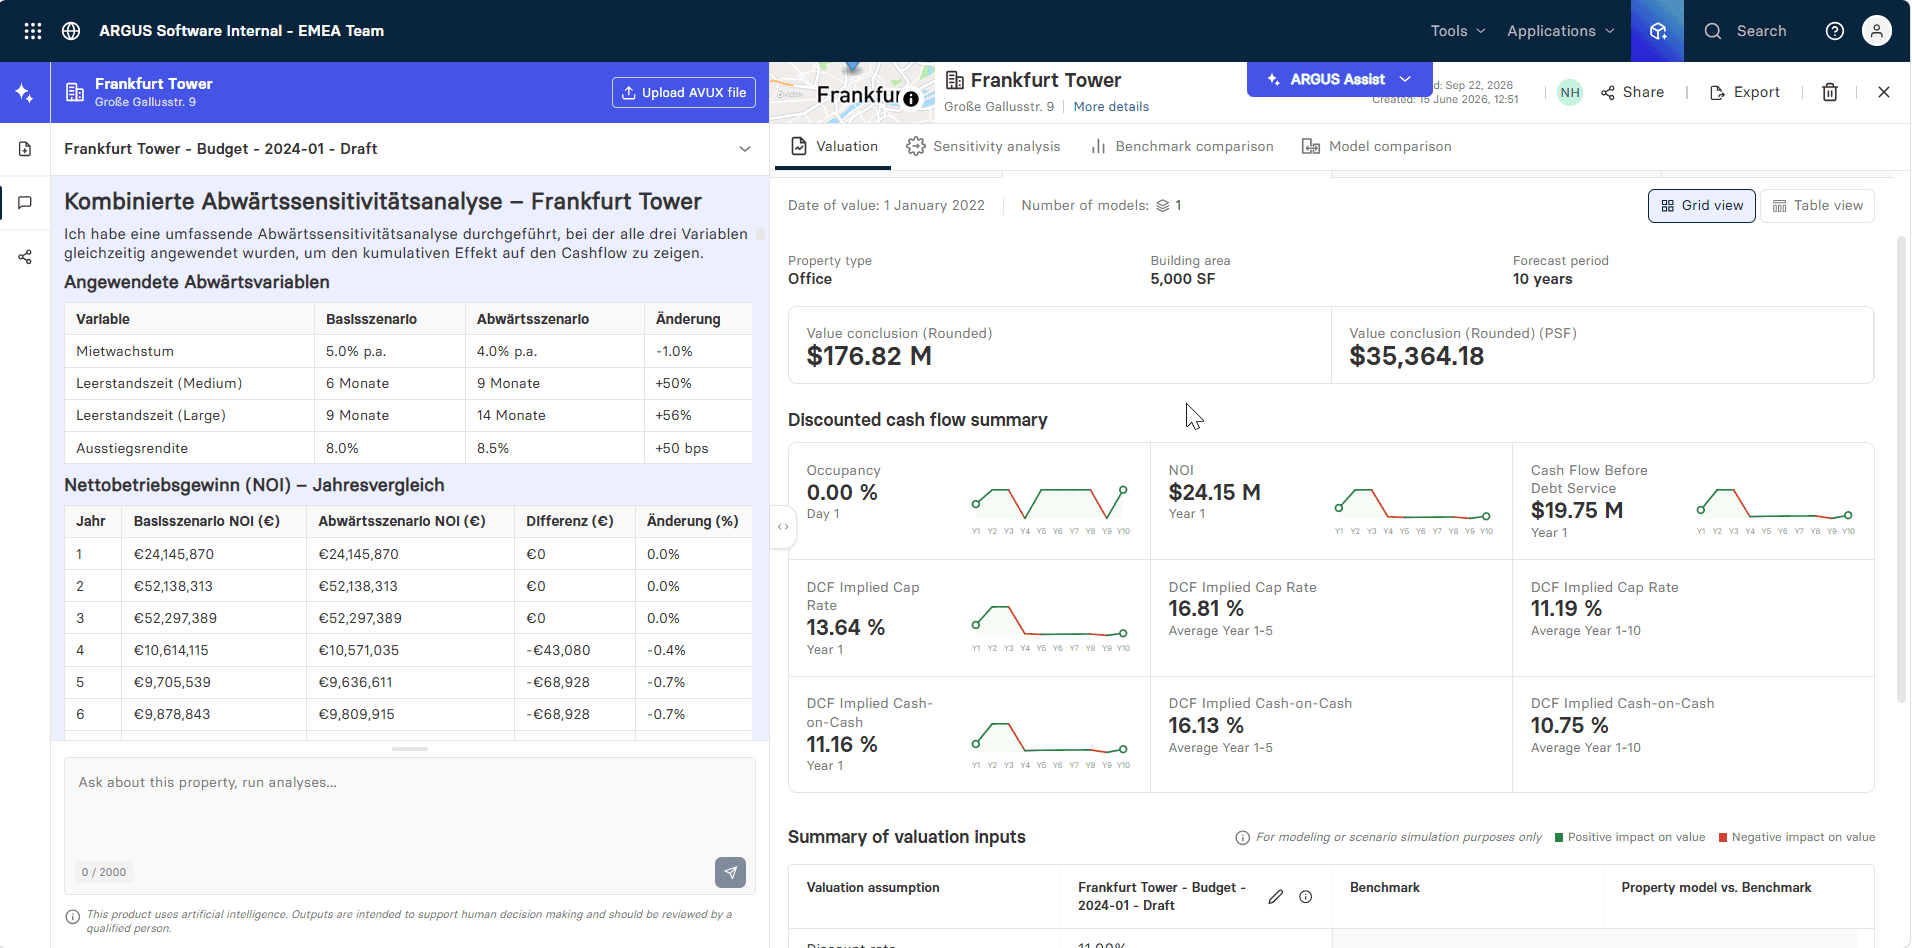Image resolution: width=1912 pixels, height=948 pixels.
Task: Click the globe icon in header
Action: (71, 31)
